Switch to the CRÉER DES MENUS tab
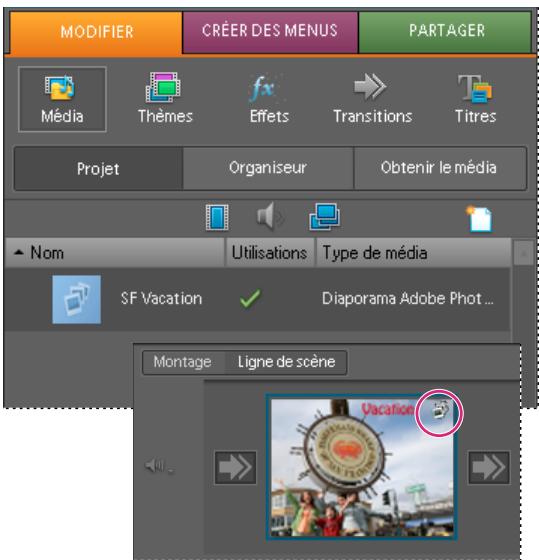The height and width of the screenshot is (560, 539). [270, 32]
